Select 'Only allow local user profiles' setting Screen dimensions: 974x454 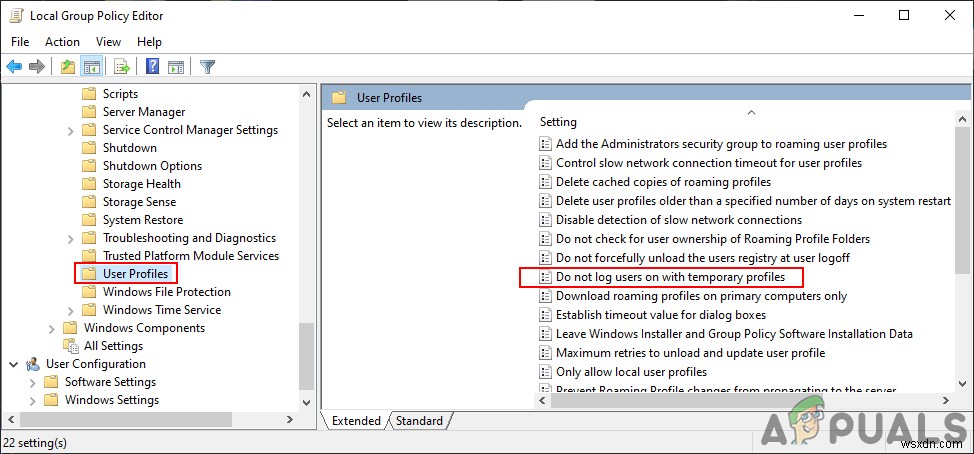click(x=631, y=372)
